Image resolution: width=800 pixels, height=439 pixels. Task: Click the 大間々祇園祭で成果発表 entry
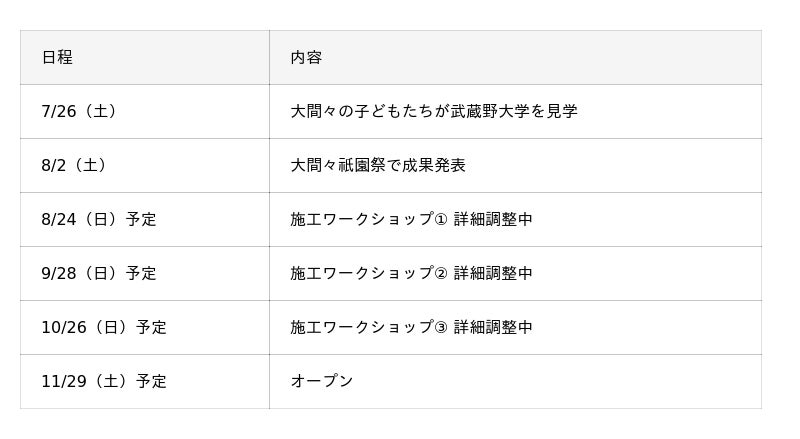(x=378, y=166)
